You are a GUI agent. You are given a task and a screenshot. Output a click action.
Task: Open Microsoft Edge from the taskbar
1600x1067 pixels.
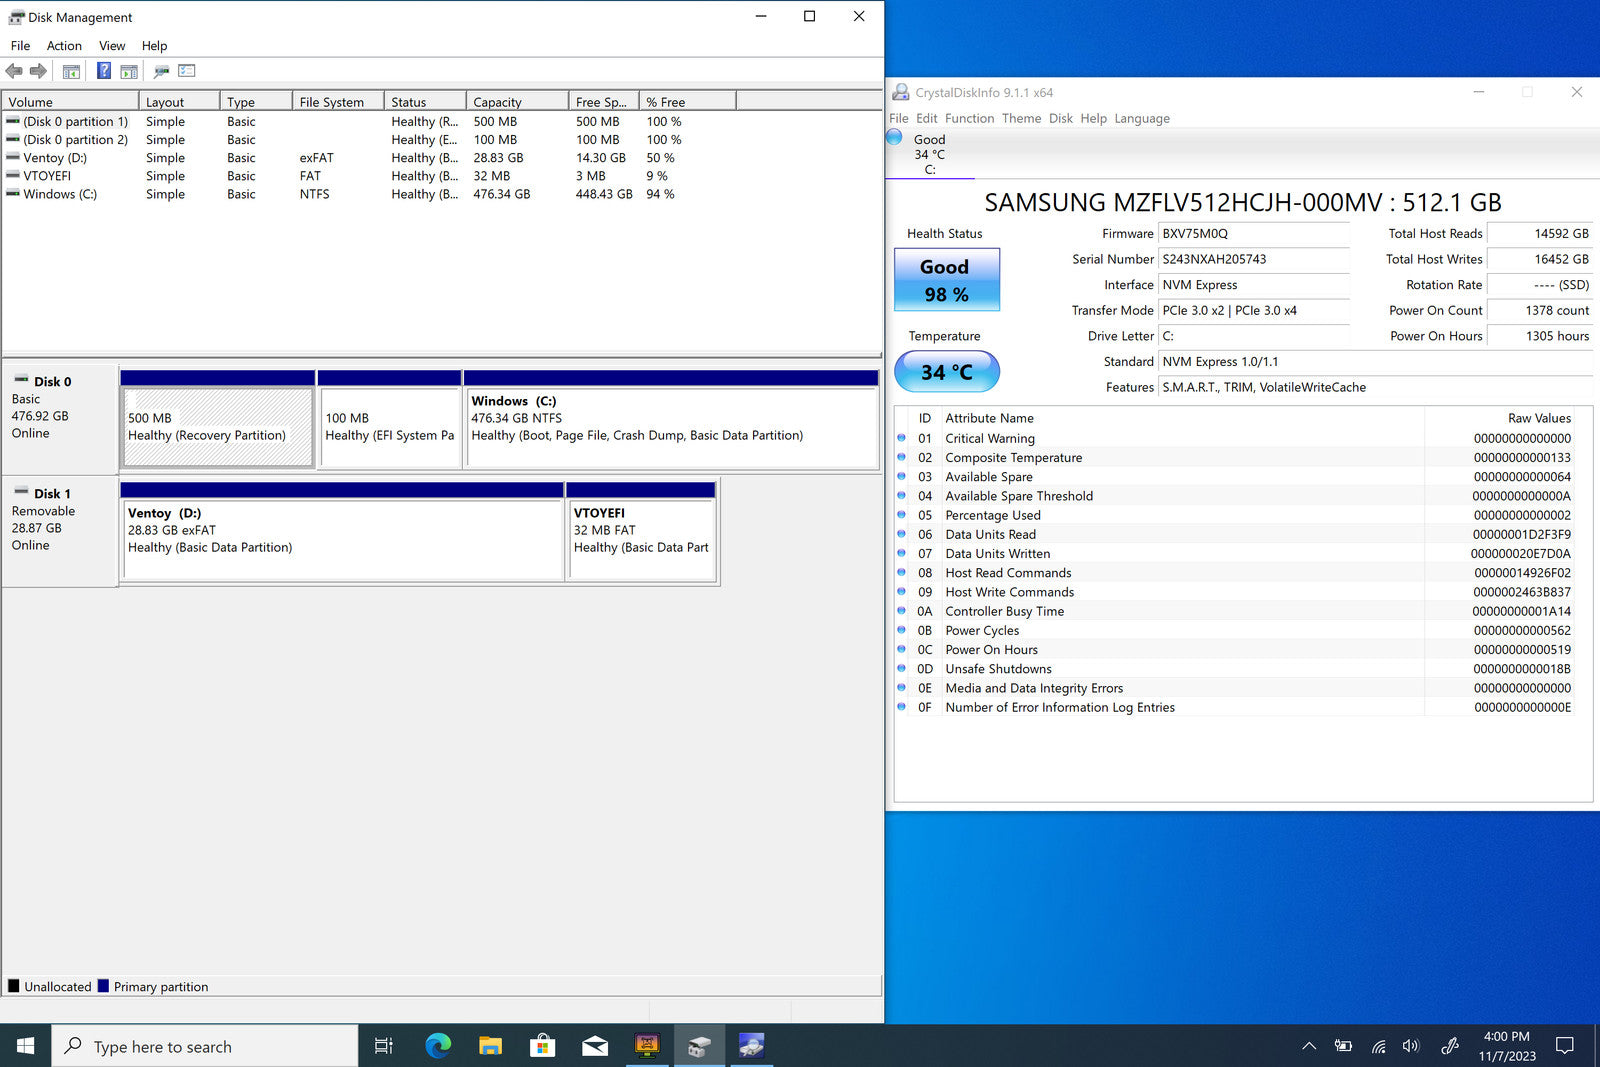point(438,1046)
